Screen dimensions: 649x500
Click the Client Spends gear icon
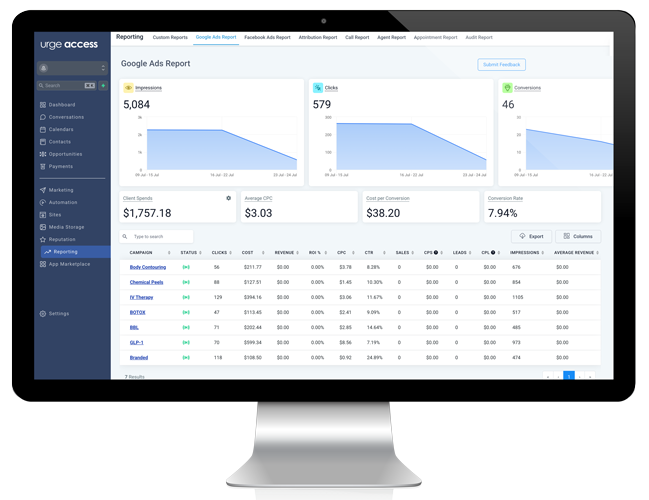tap(228, 198)
